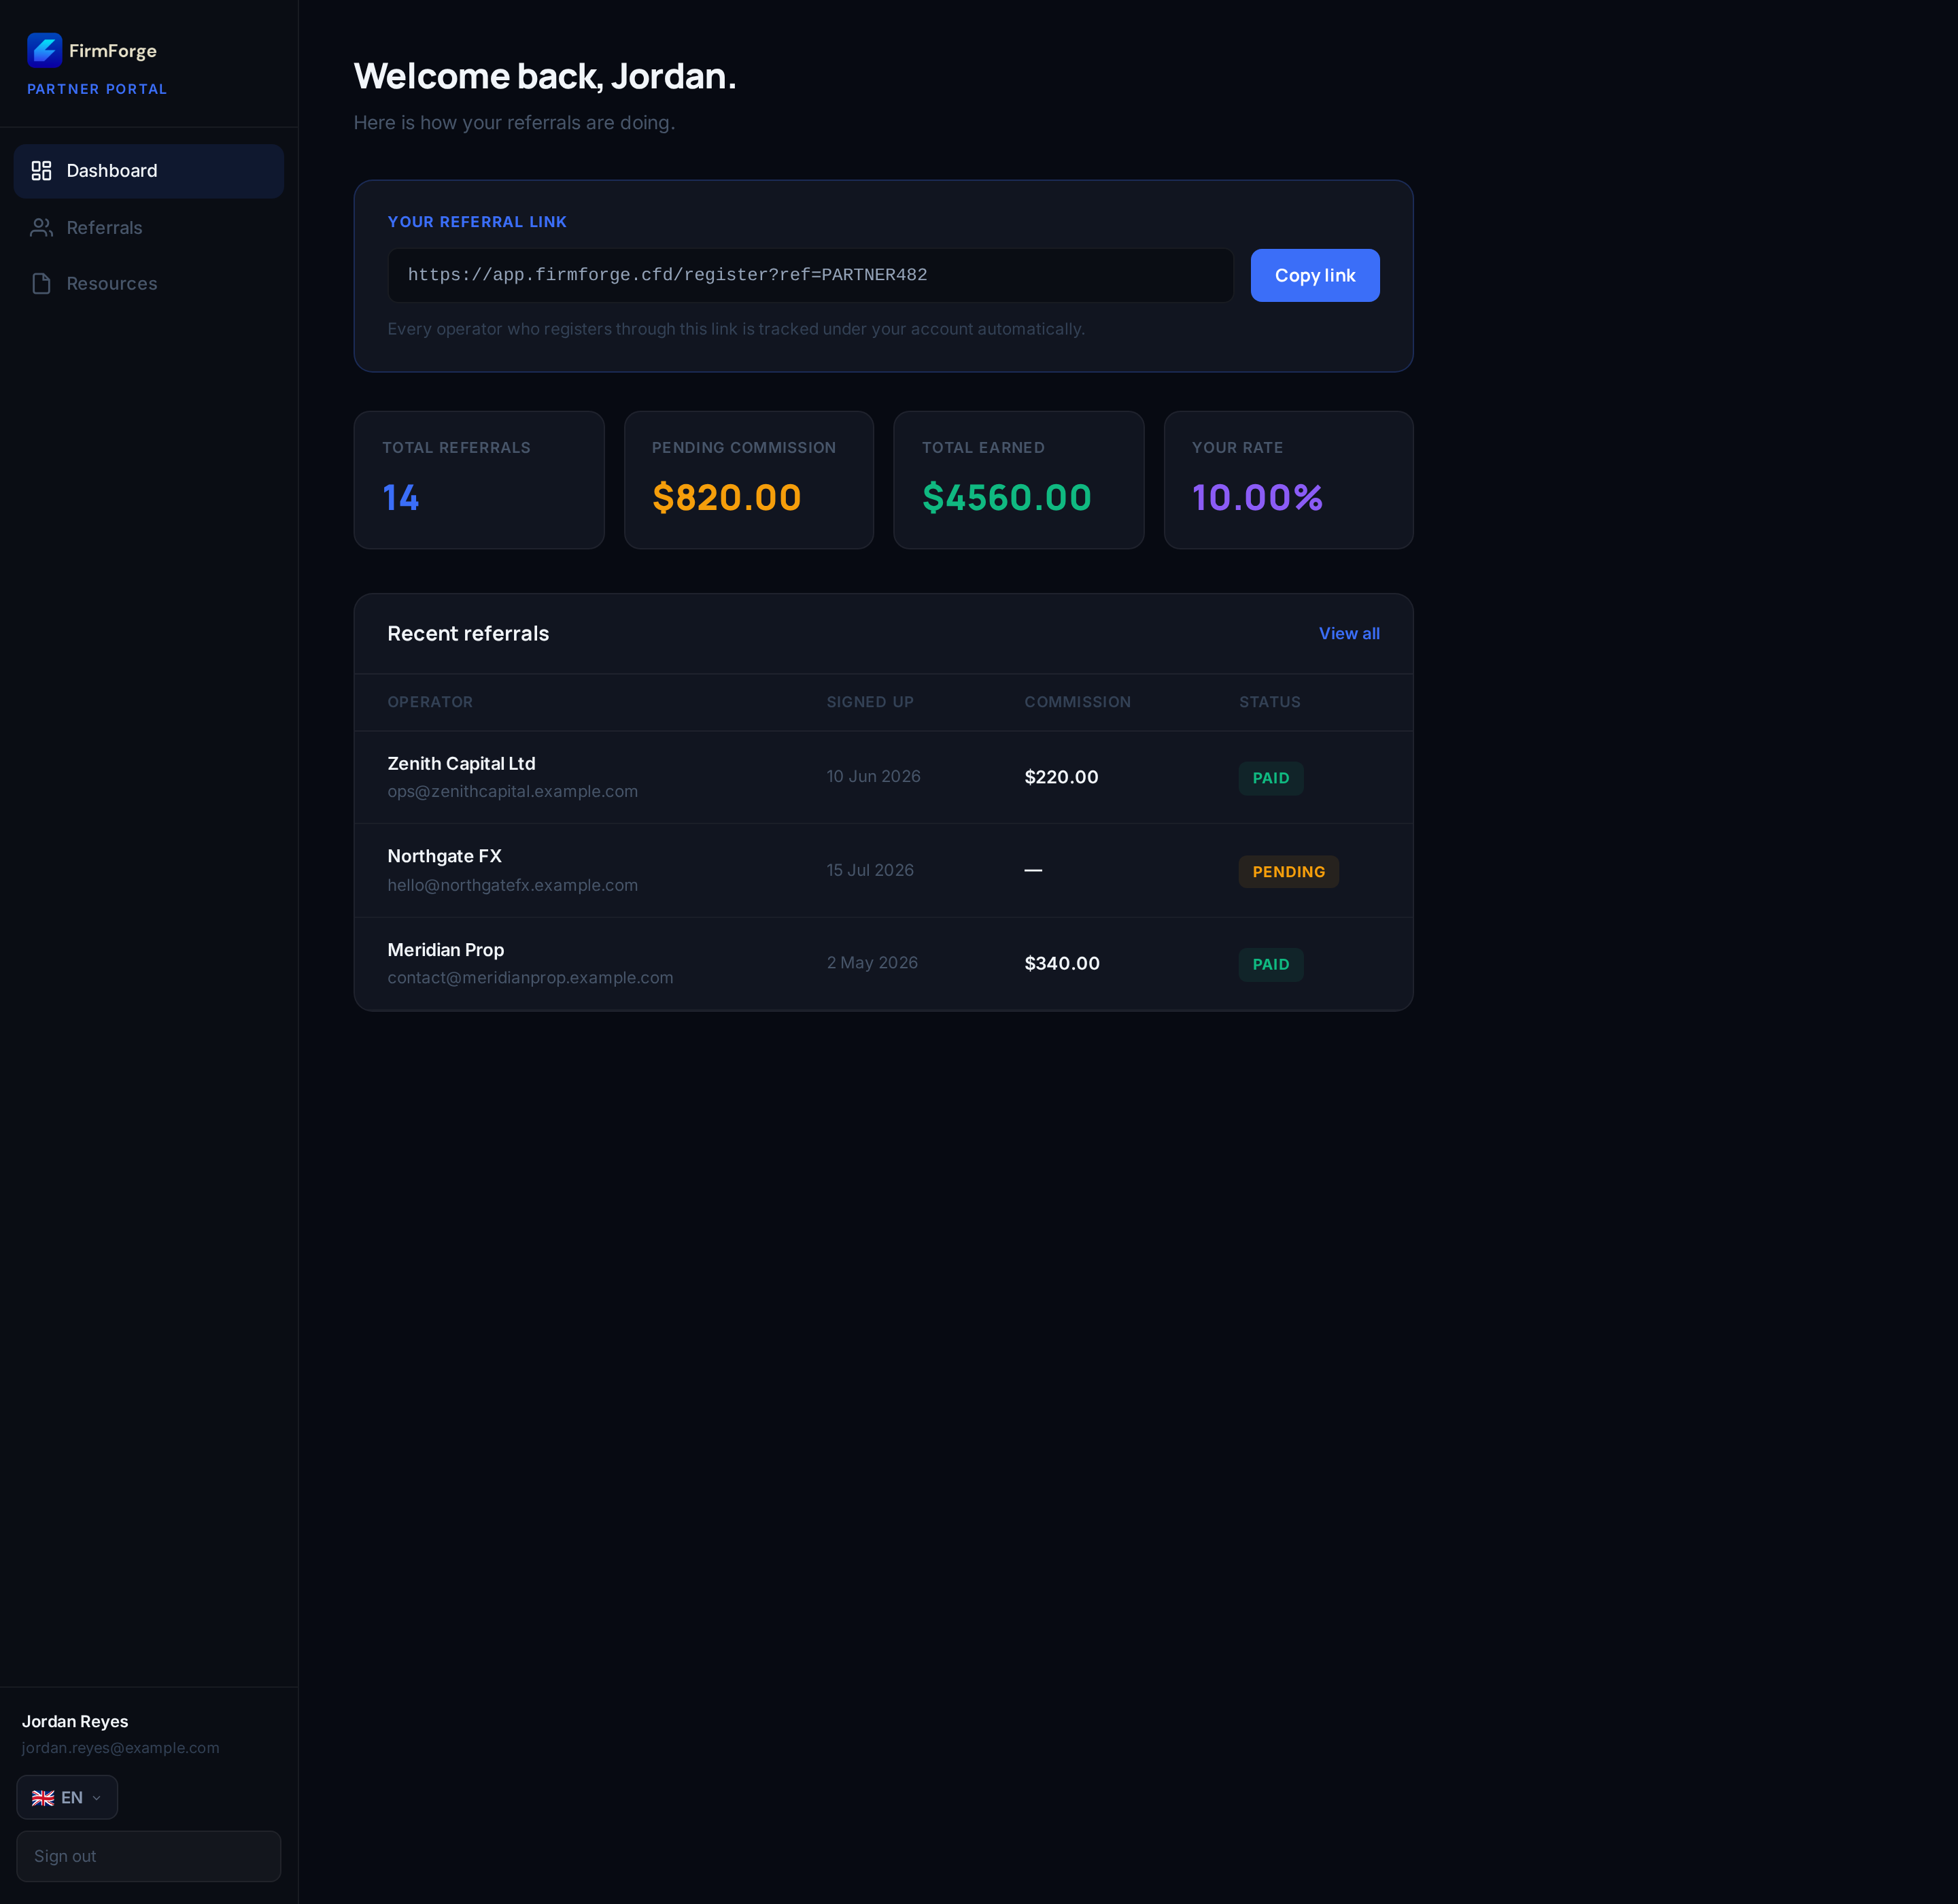Viewport: 1958px width, 1904px height.
Task: Select the Your Rate 10.00% value
Action: tap(1257, 498)
